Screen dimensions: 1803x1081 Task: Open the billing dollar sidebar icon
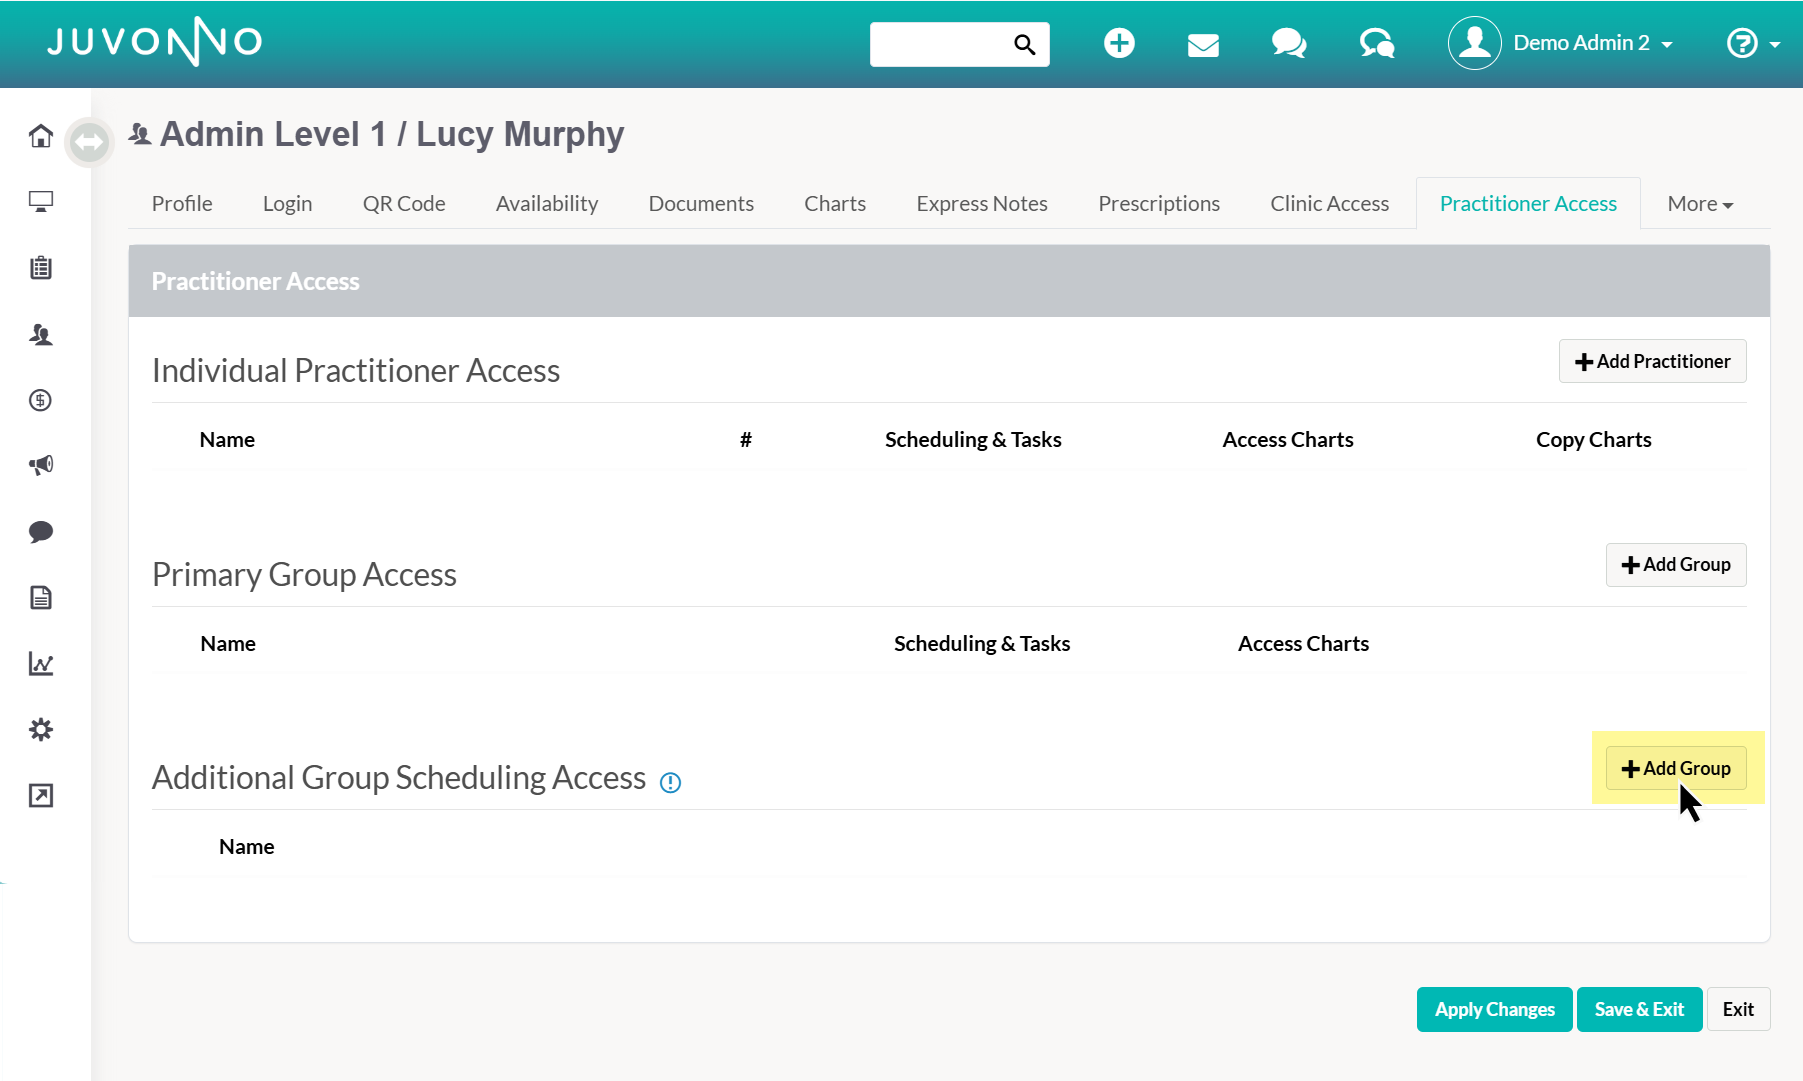click(41, 400)
